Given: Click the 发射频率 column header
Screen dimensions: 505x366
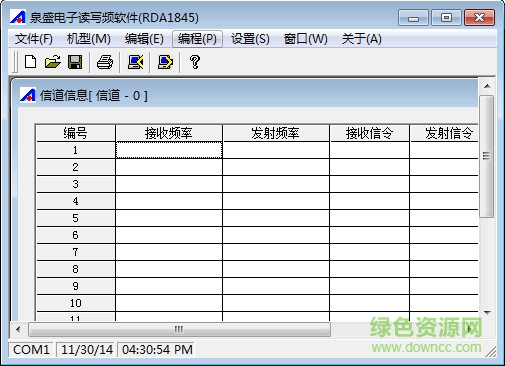Looking at the screenshot, I should (276, 133).
